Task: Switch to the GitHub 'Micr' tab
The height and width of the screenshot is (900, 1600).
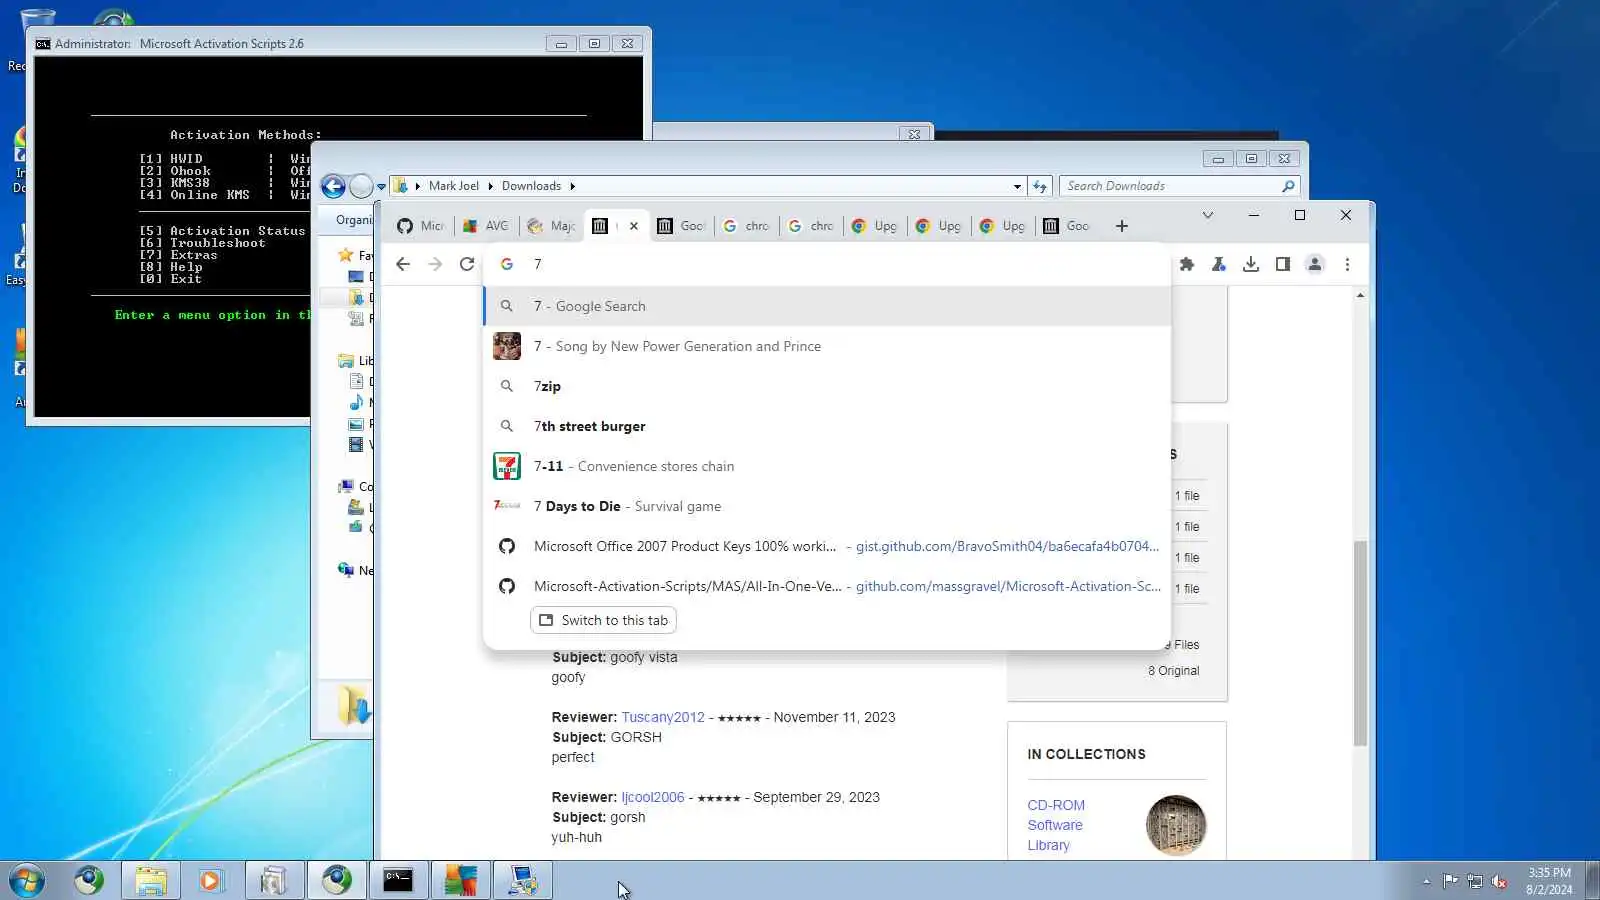Action: (420, 226)
